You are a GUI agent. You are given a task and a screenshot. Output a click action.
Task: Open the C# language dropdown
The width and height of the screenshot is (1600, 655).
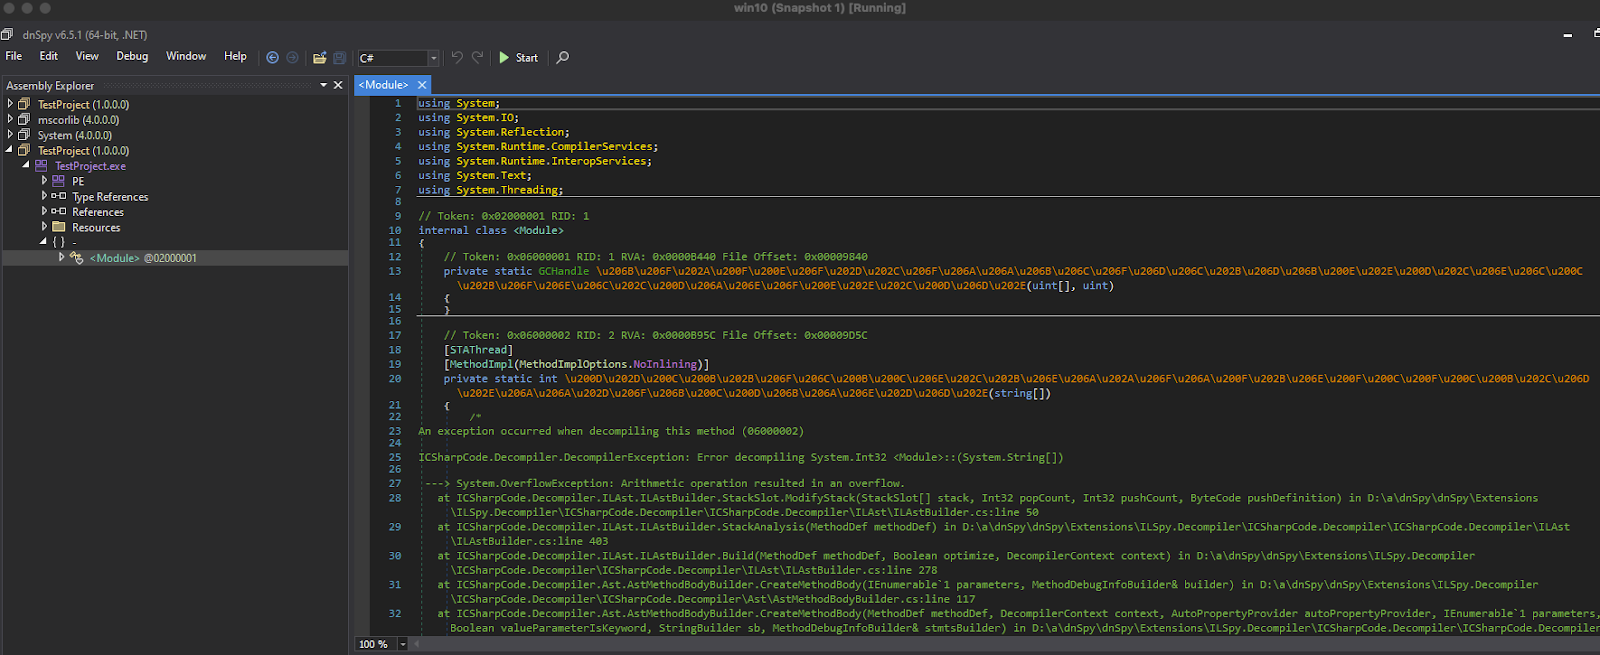tap(433, 58)
